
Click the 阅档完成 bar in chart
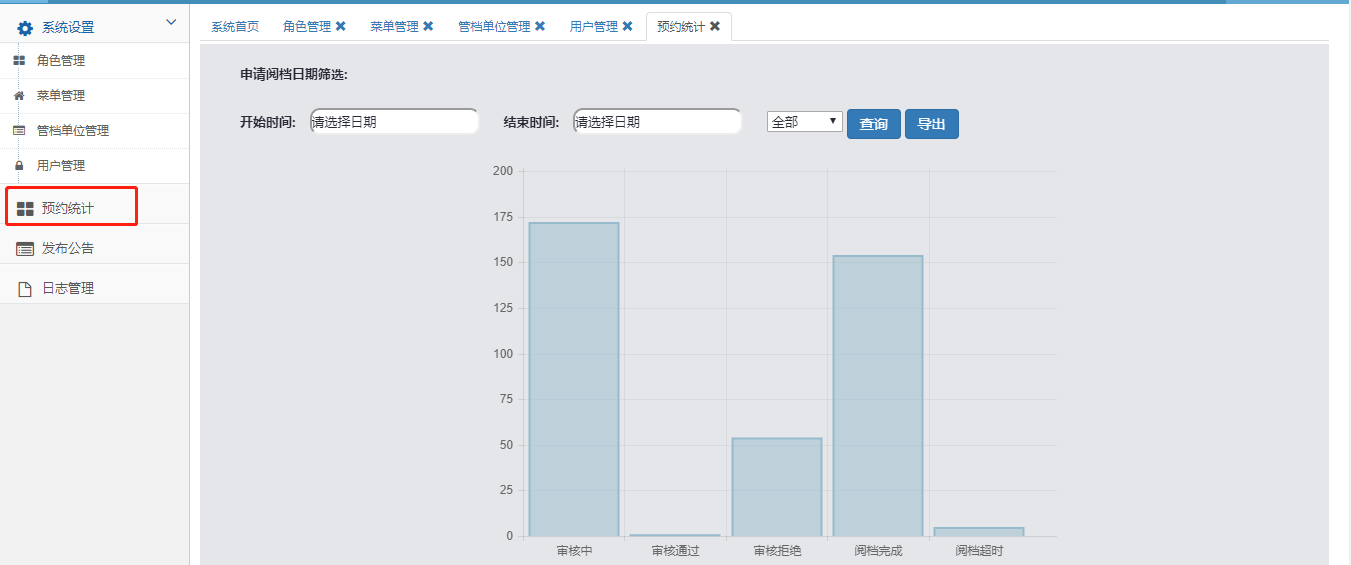877,395
